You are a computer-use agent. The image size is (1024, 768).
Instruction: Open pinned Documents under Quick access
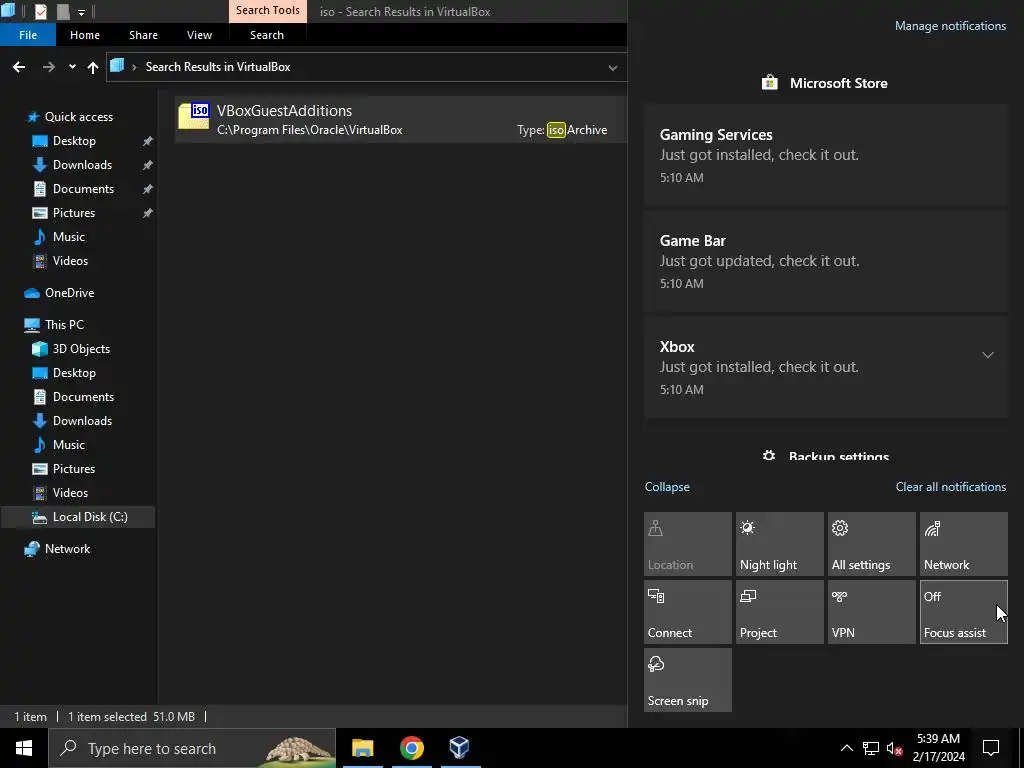coord(83,189)
